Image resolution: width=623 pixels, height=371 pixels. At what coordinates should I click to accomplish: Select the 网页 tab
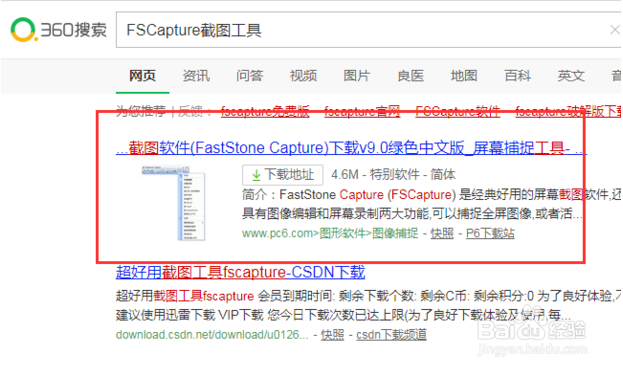pyautogui.click(x=142, y=75)
